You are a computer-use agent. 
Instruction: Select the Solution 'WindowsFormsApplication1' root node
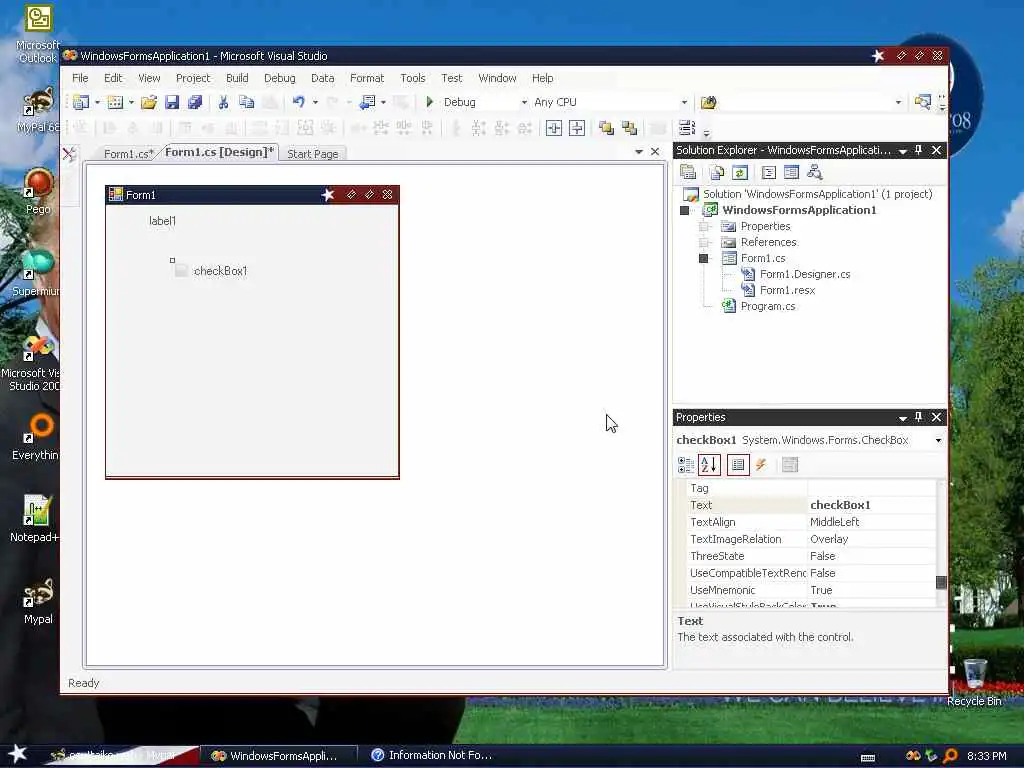point(817,194)
